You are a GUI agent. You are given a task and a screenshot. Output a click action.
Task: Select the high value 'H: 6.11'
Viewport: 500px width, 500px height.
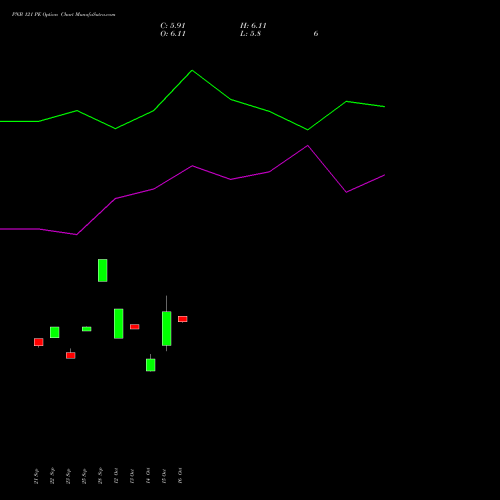coord(253,26)
